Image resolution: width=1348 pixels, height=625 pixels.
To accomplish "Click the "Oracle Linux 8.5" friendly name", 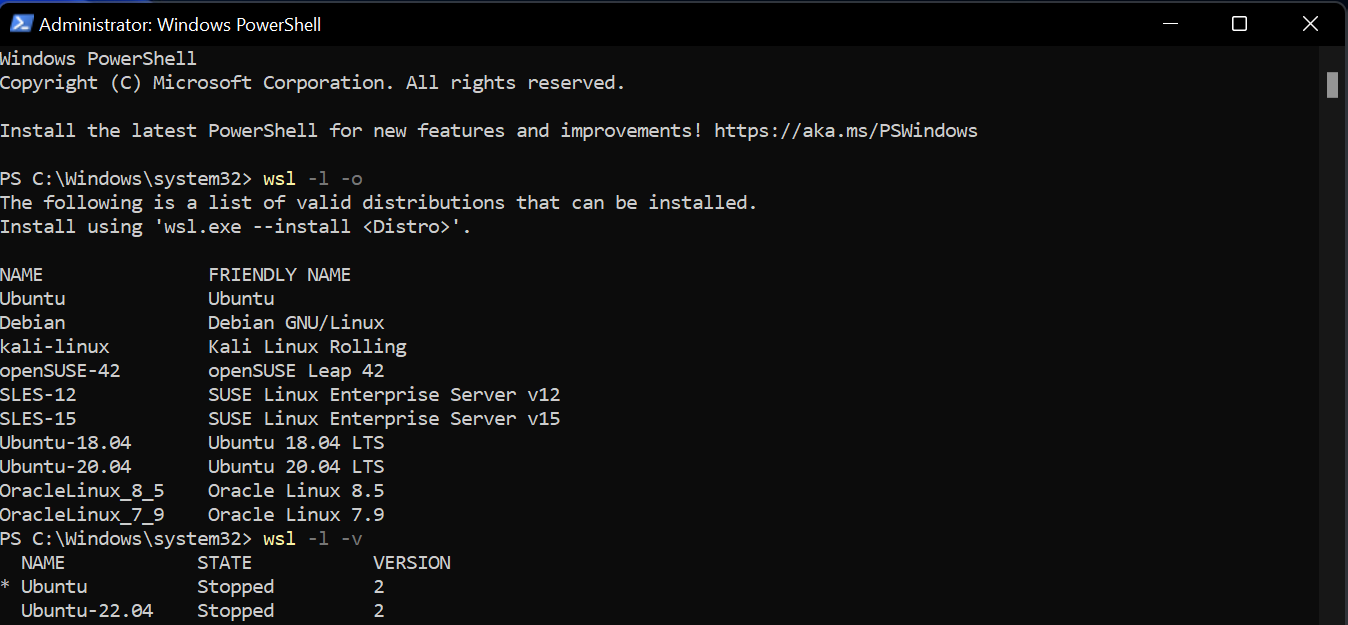I will pos(296,491).
